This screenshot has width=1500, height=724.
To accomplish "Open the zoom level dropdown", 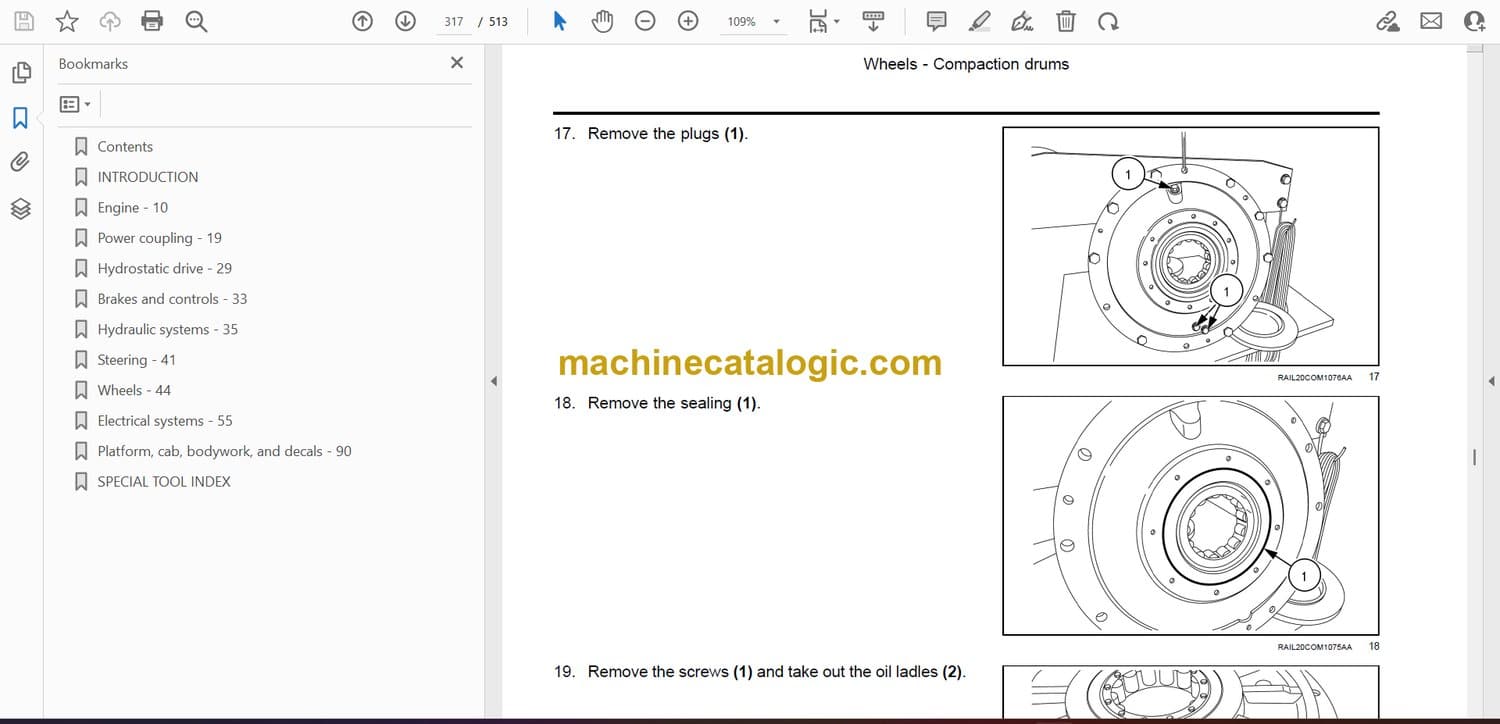I will 776,21.
